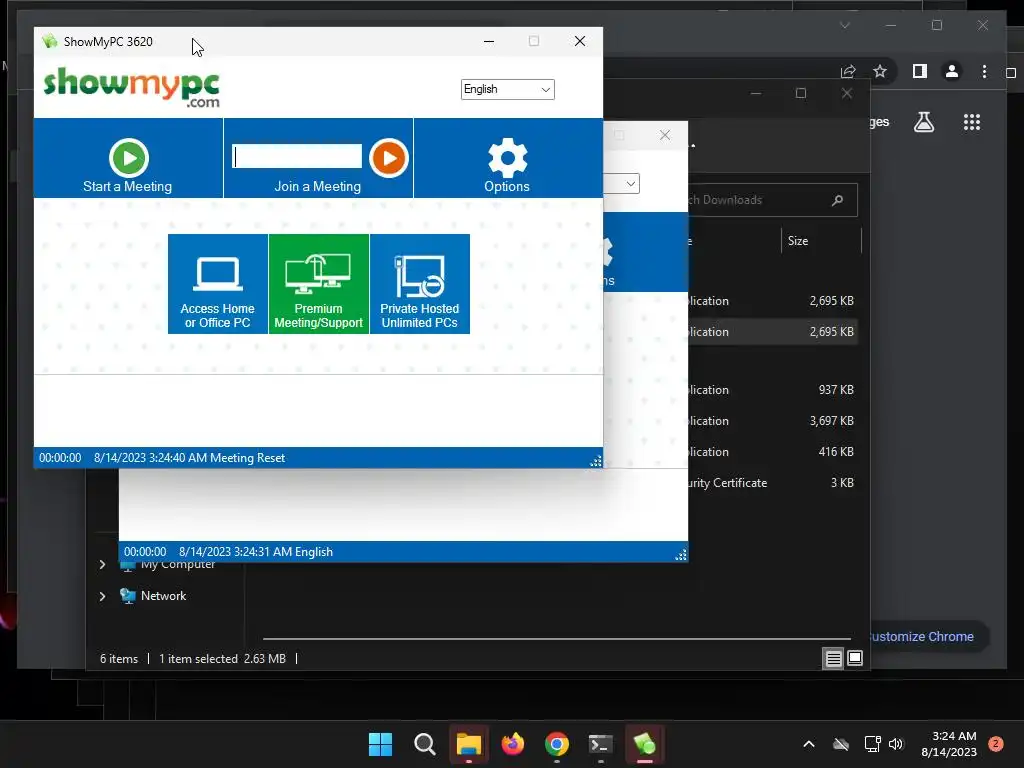Open the Windows Start menu
1024x768 pixels.
point(380,744)
